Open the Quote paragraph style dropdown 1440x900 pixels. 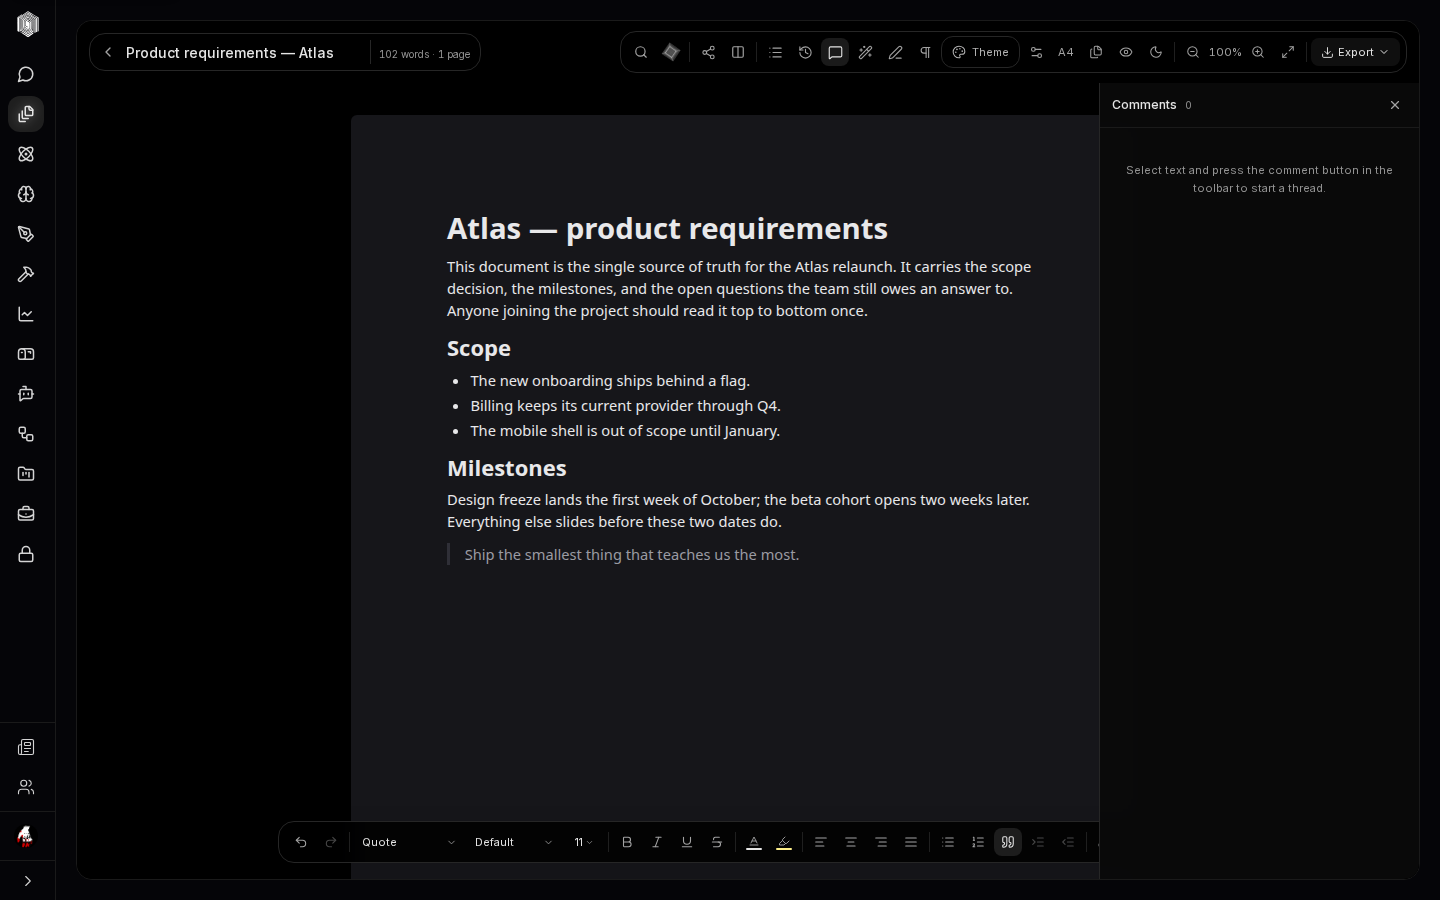point(408,842)
